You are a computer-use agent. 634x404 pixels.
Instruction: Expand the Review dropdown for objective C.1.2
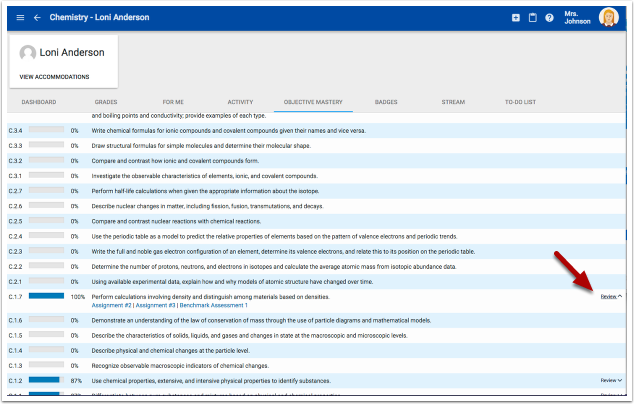tap(611, 381)
